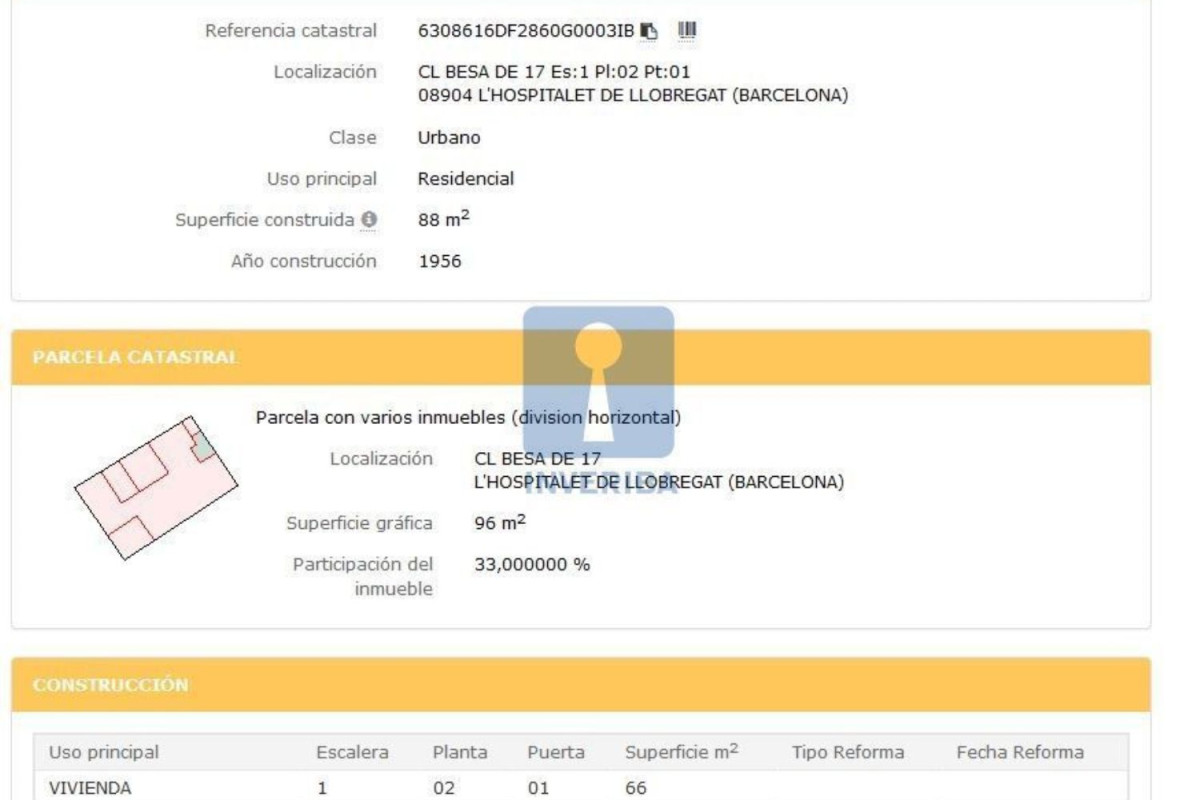The height and width of the screenshot is (800, 1200).
Task: Show the Superficie construida info tooltip icon
Action: click(x=369, y=219)
